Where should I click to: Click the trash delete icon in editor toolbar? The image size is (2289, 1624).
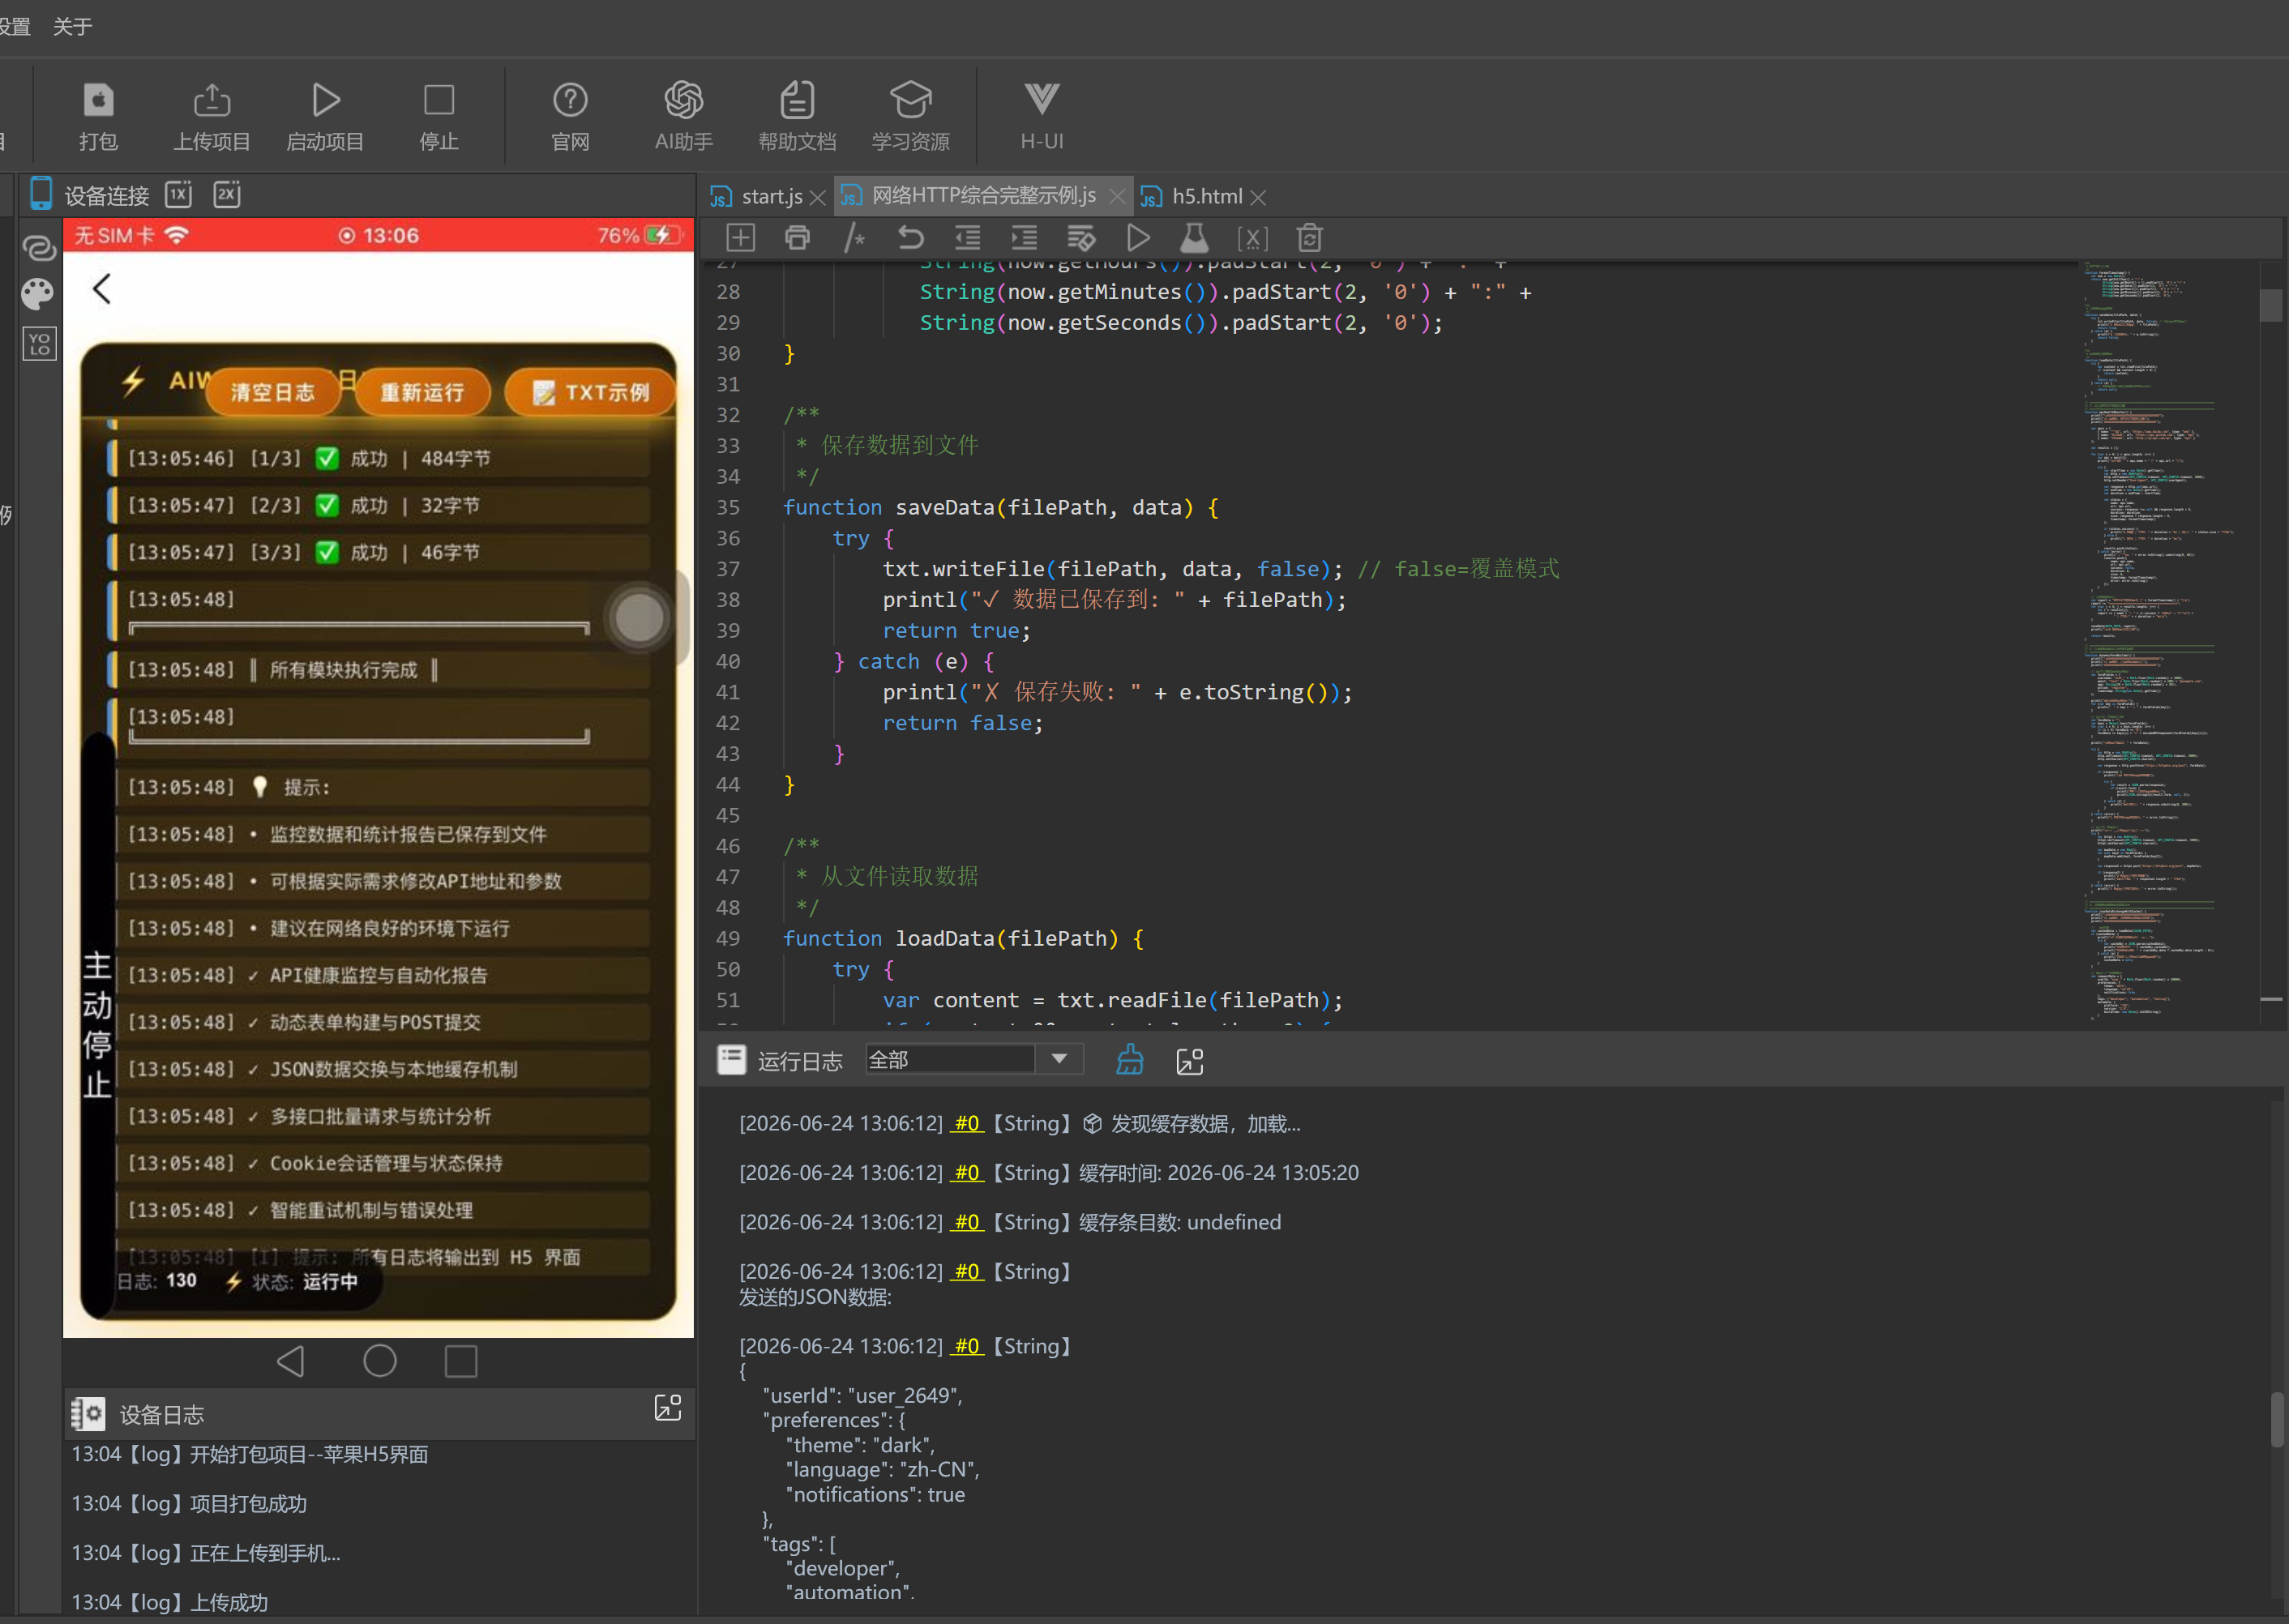coord(1309,238)
